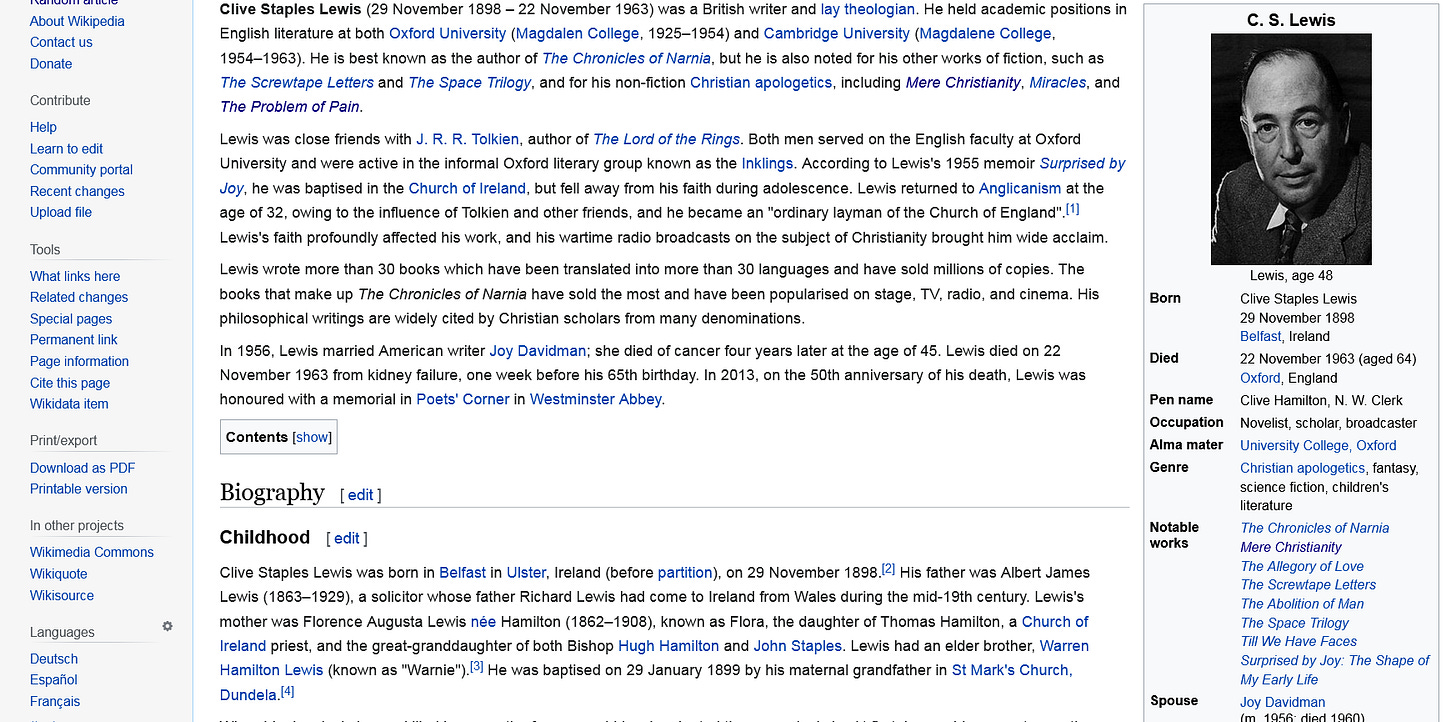Open Page information
The image size is (1456, 722).
79,361
